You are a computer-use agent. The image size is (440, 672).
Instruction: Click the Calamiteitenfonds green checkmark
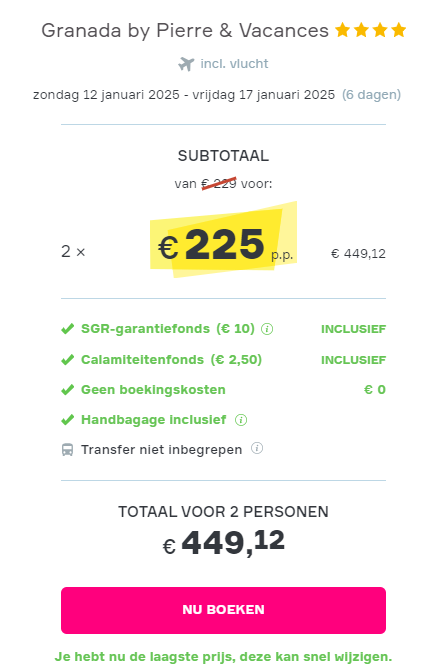[x=67, y=360]
